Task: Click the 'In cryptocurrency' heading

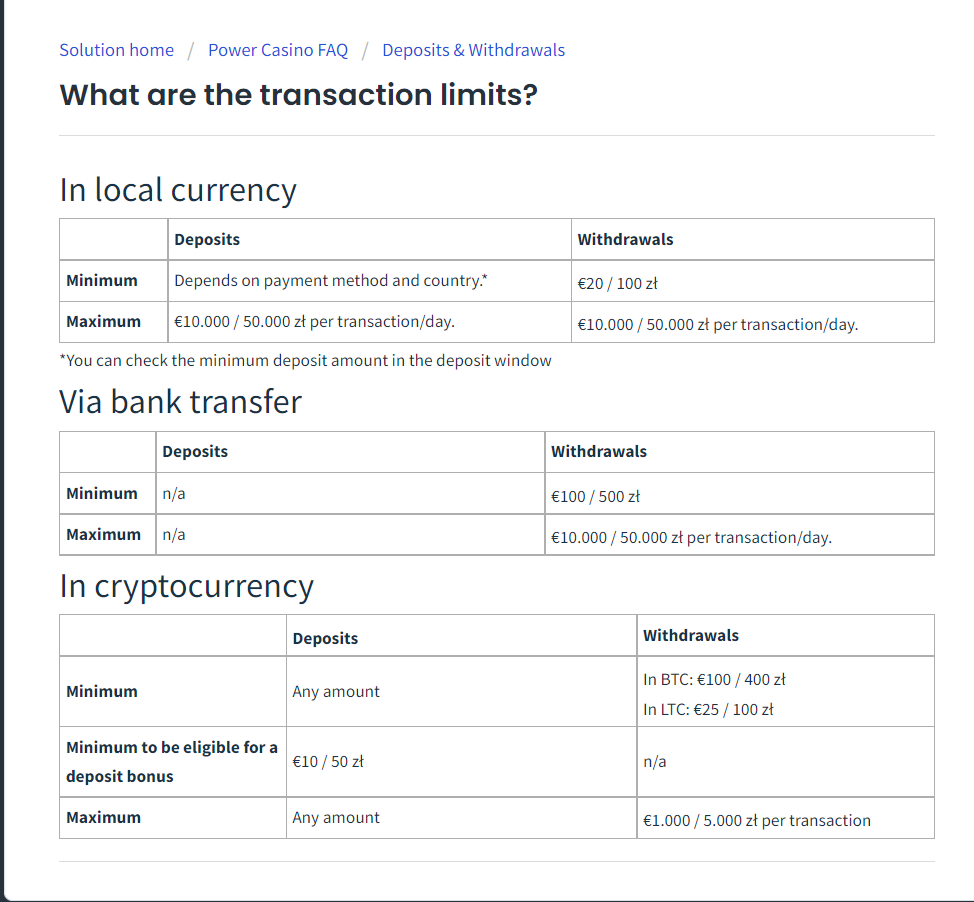Action: point(187,586)
